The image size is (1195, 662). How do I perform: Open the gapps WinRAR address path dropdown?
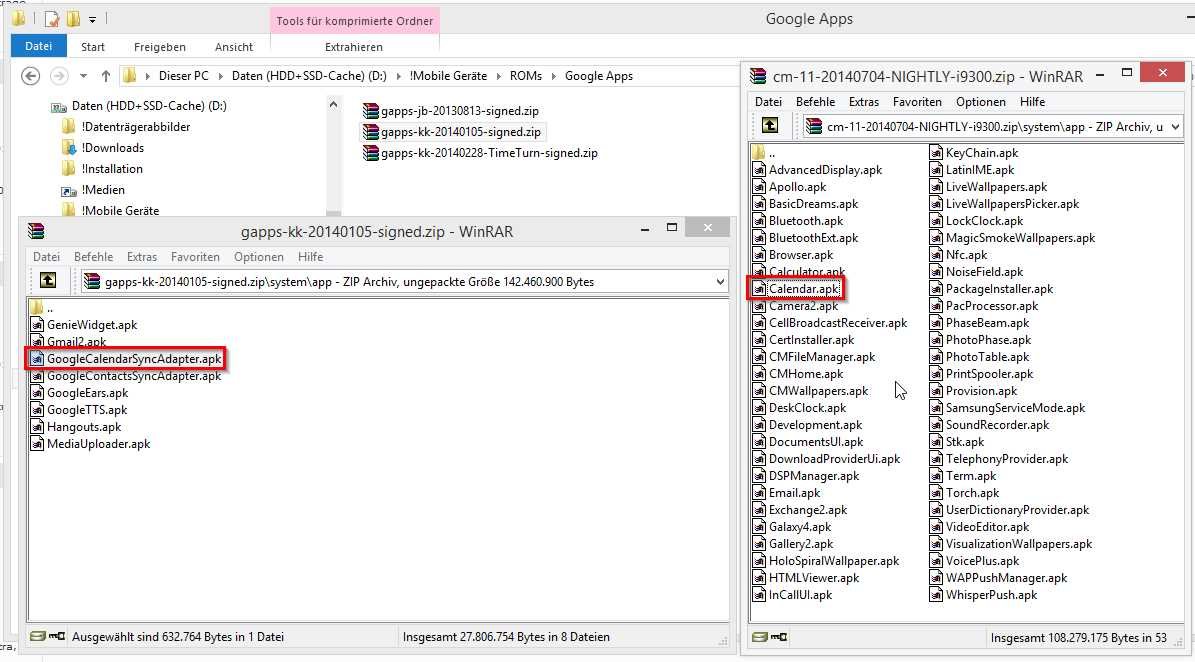tap(719, 282)
